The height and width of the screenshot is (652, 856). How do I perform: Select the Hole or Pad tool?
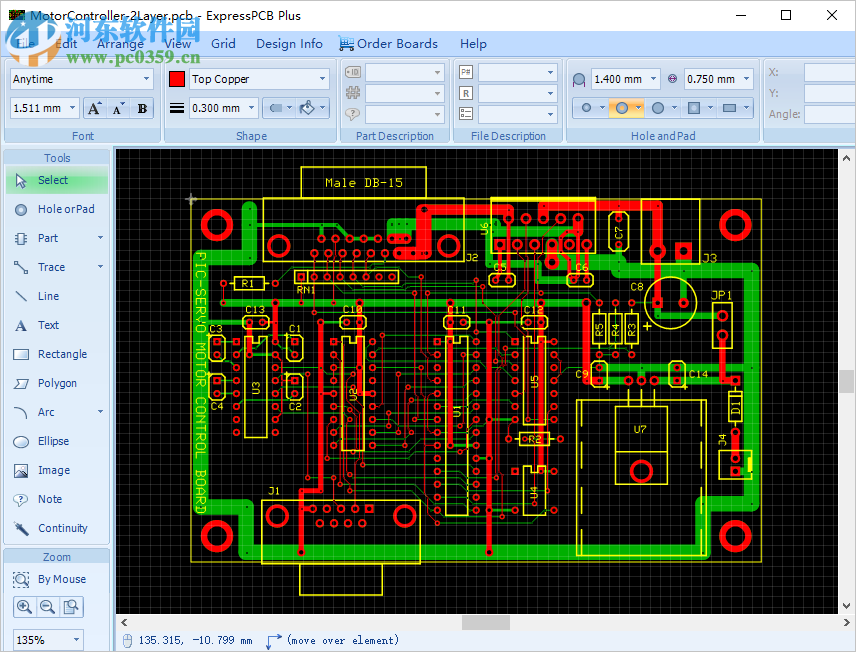click(x=57, y=209)
